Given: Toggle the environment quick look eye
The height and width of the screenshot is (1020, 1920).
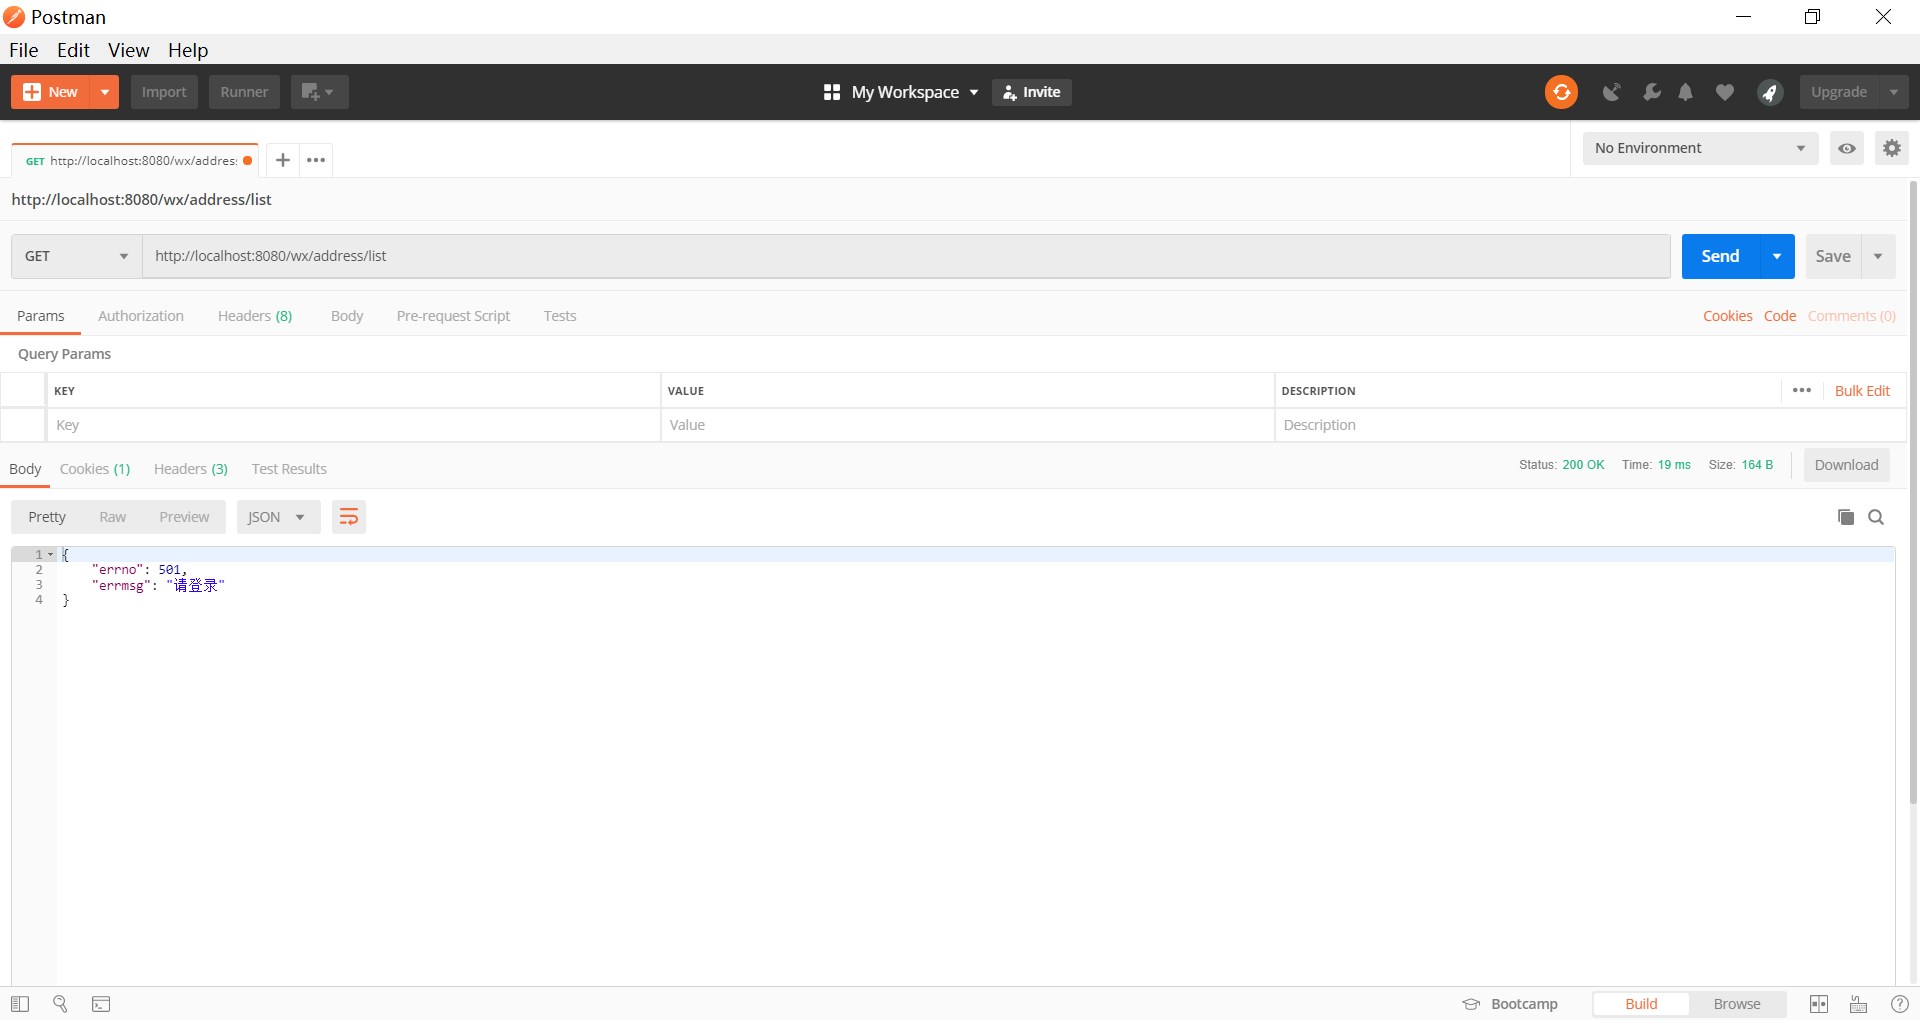Looking at the screenshot, I should (x=1847, y=148).
